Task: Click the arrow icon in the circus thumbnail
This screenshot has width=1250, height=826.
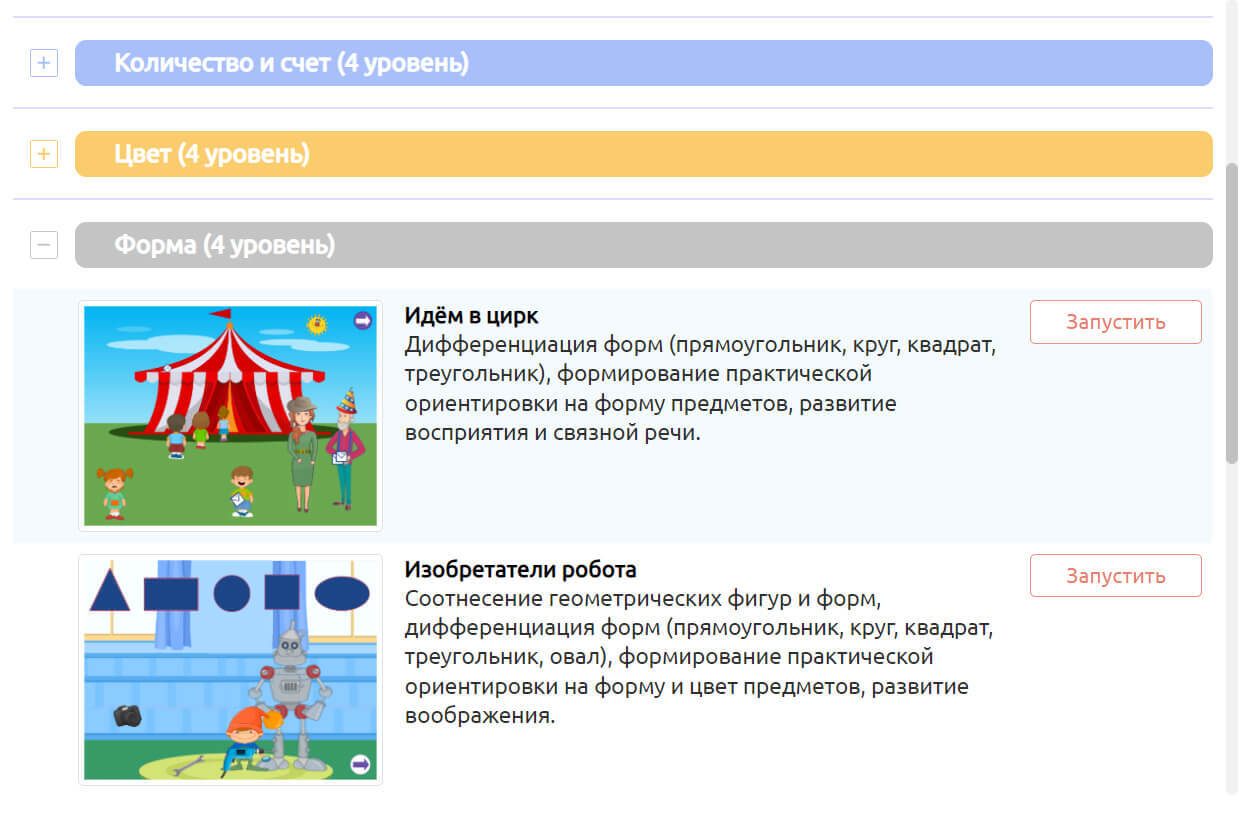Action: pyautogui.click(x=362, y=320)
